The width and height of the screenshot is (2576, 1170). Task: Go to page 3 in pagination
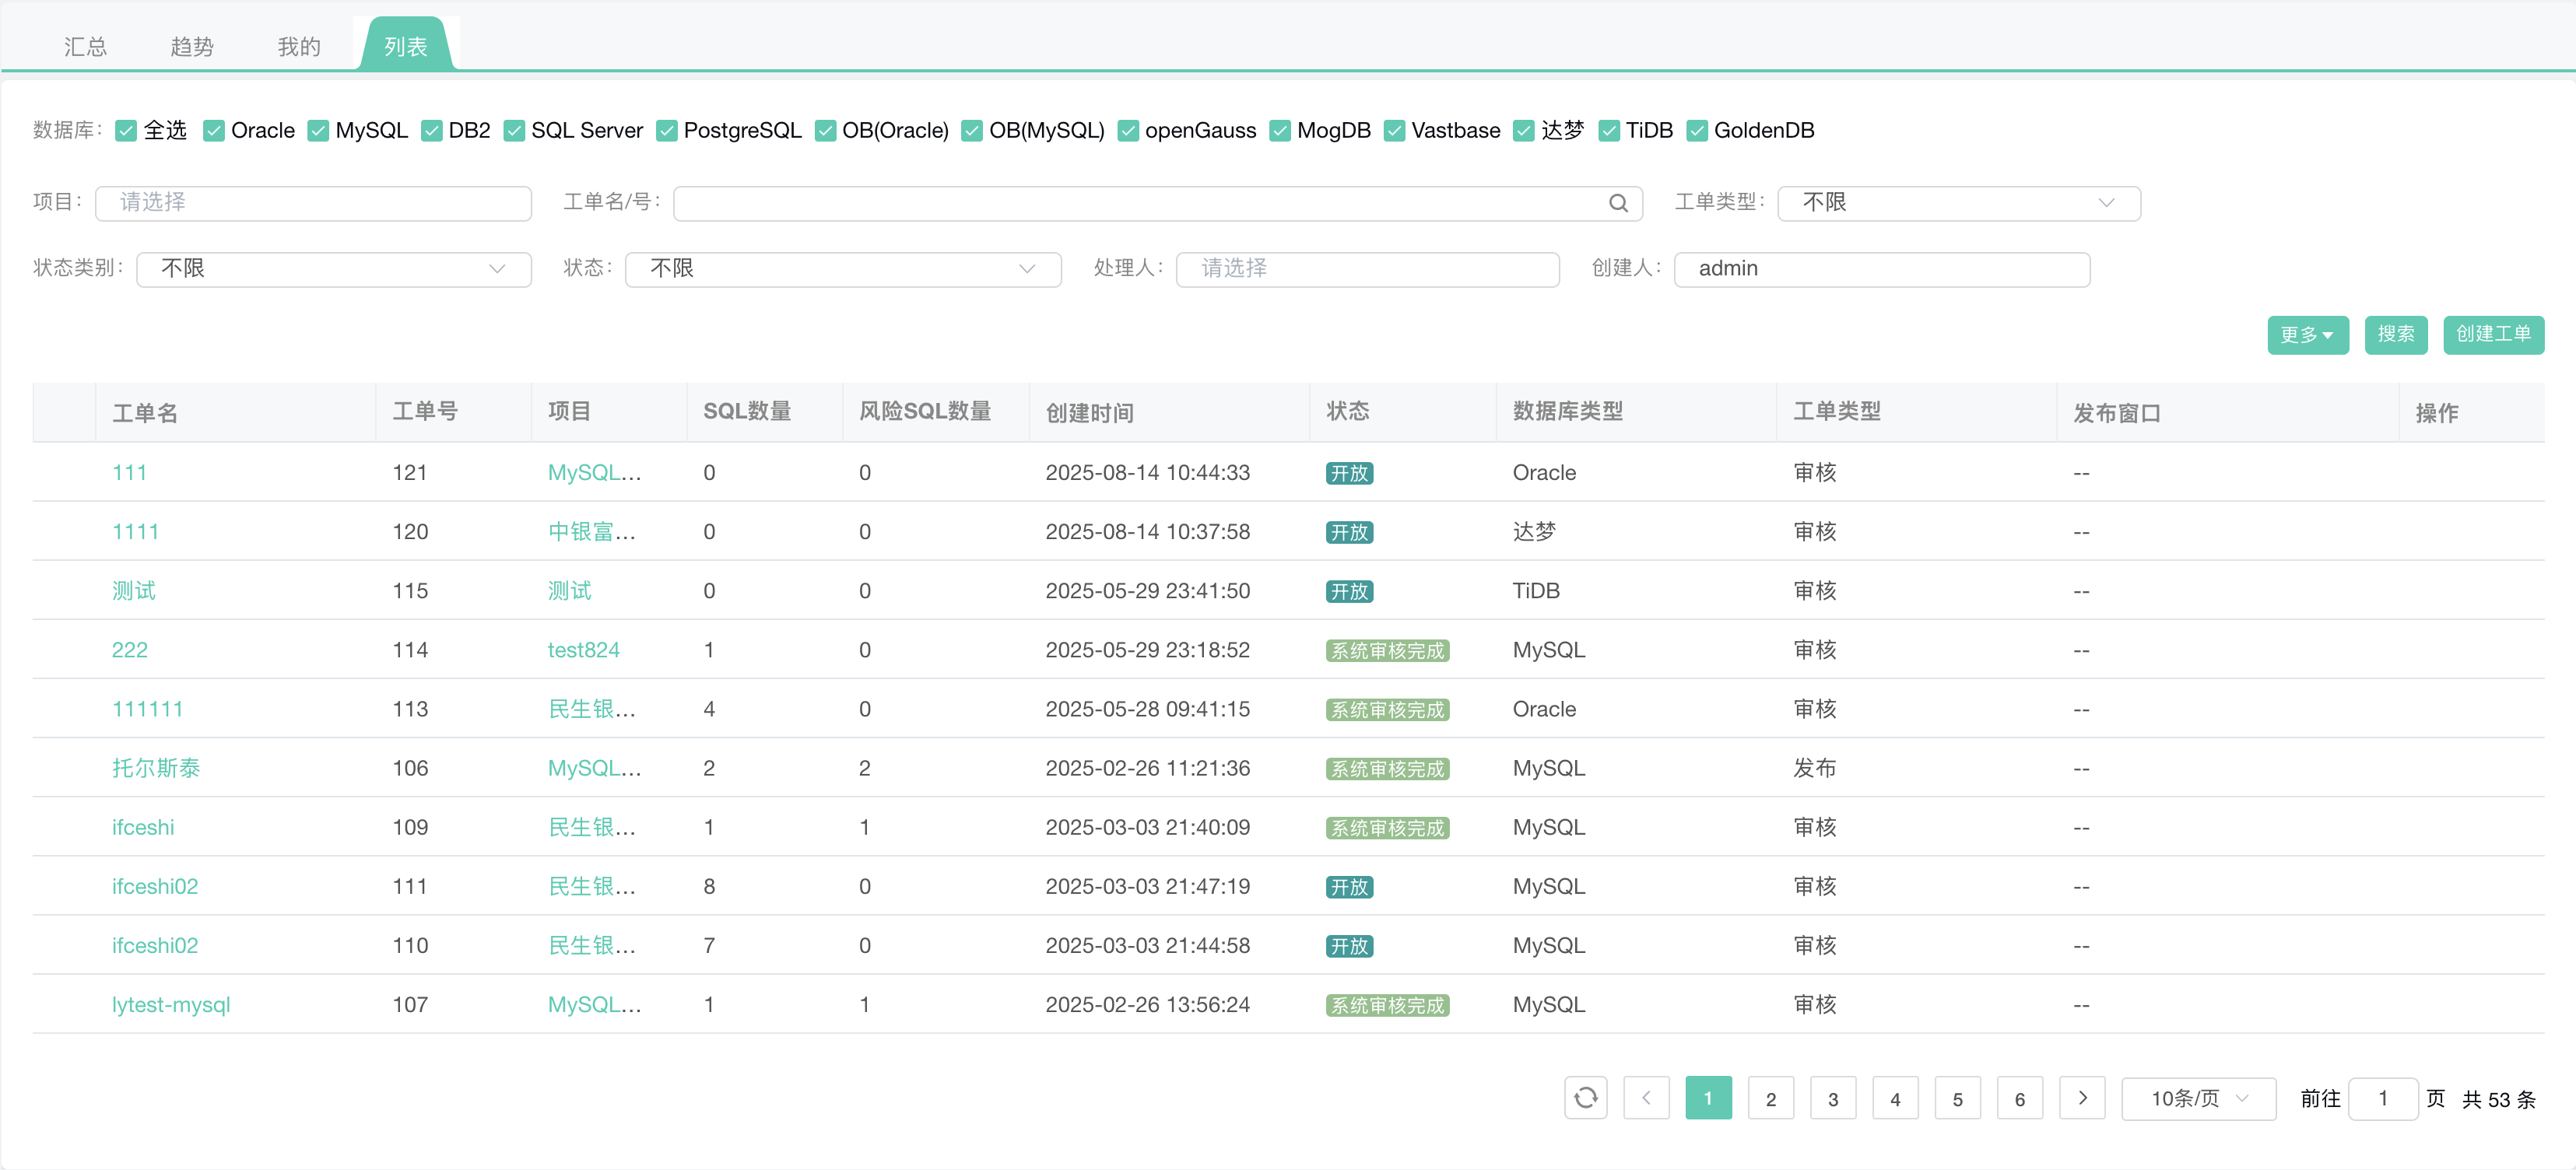pyautogui.click(x=1832, y=1098)
